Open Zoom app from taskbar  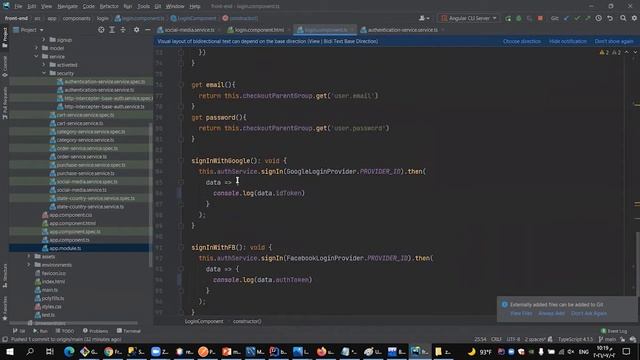(x=159, y=351)
